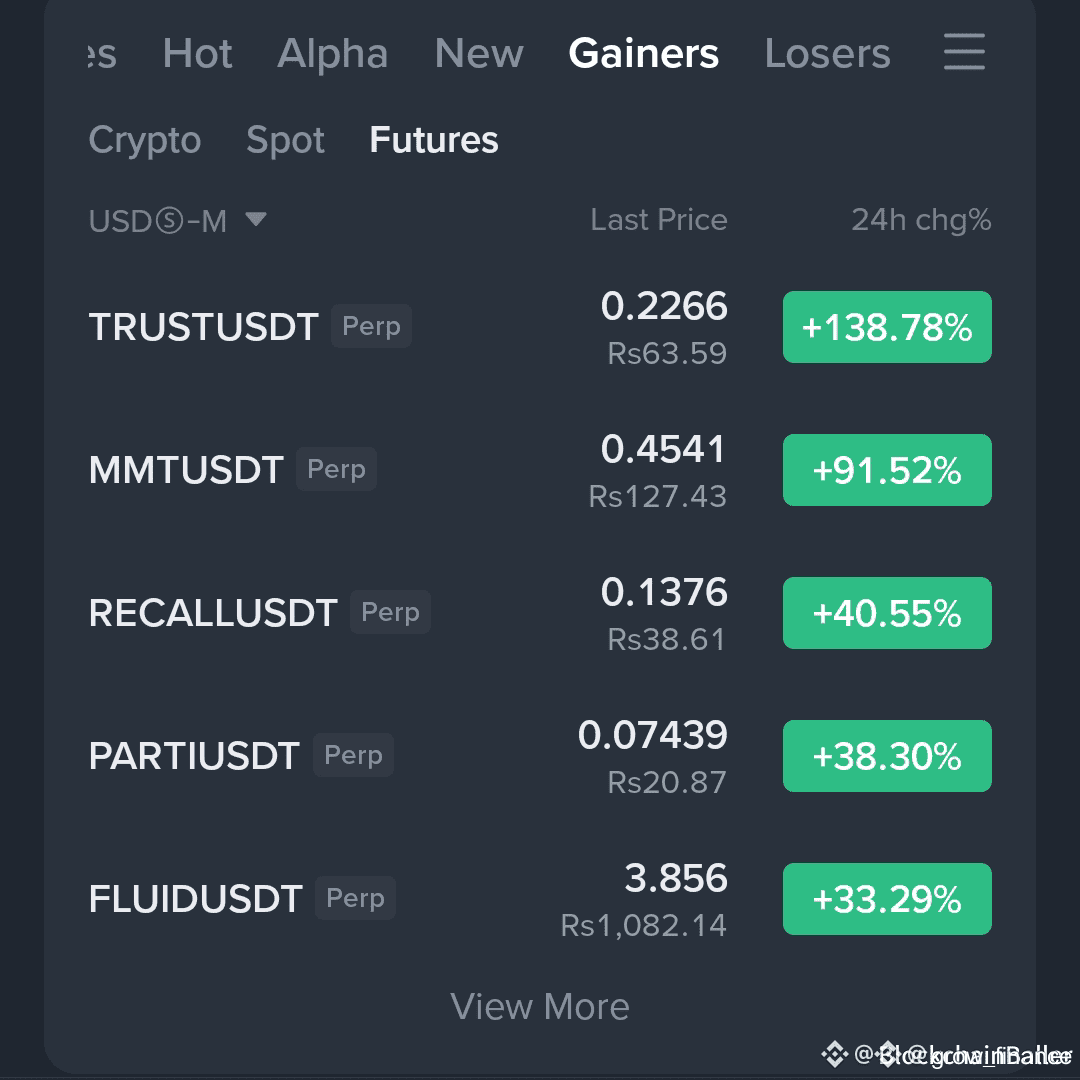Select the New listings tab
This screenshot has height=1080, width=1080.
click(x=479, y=55)
